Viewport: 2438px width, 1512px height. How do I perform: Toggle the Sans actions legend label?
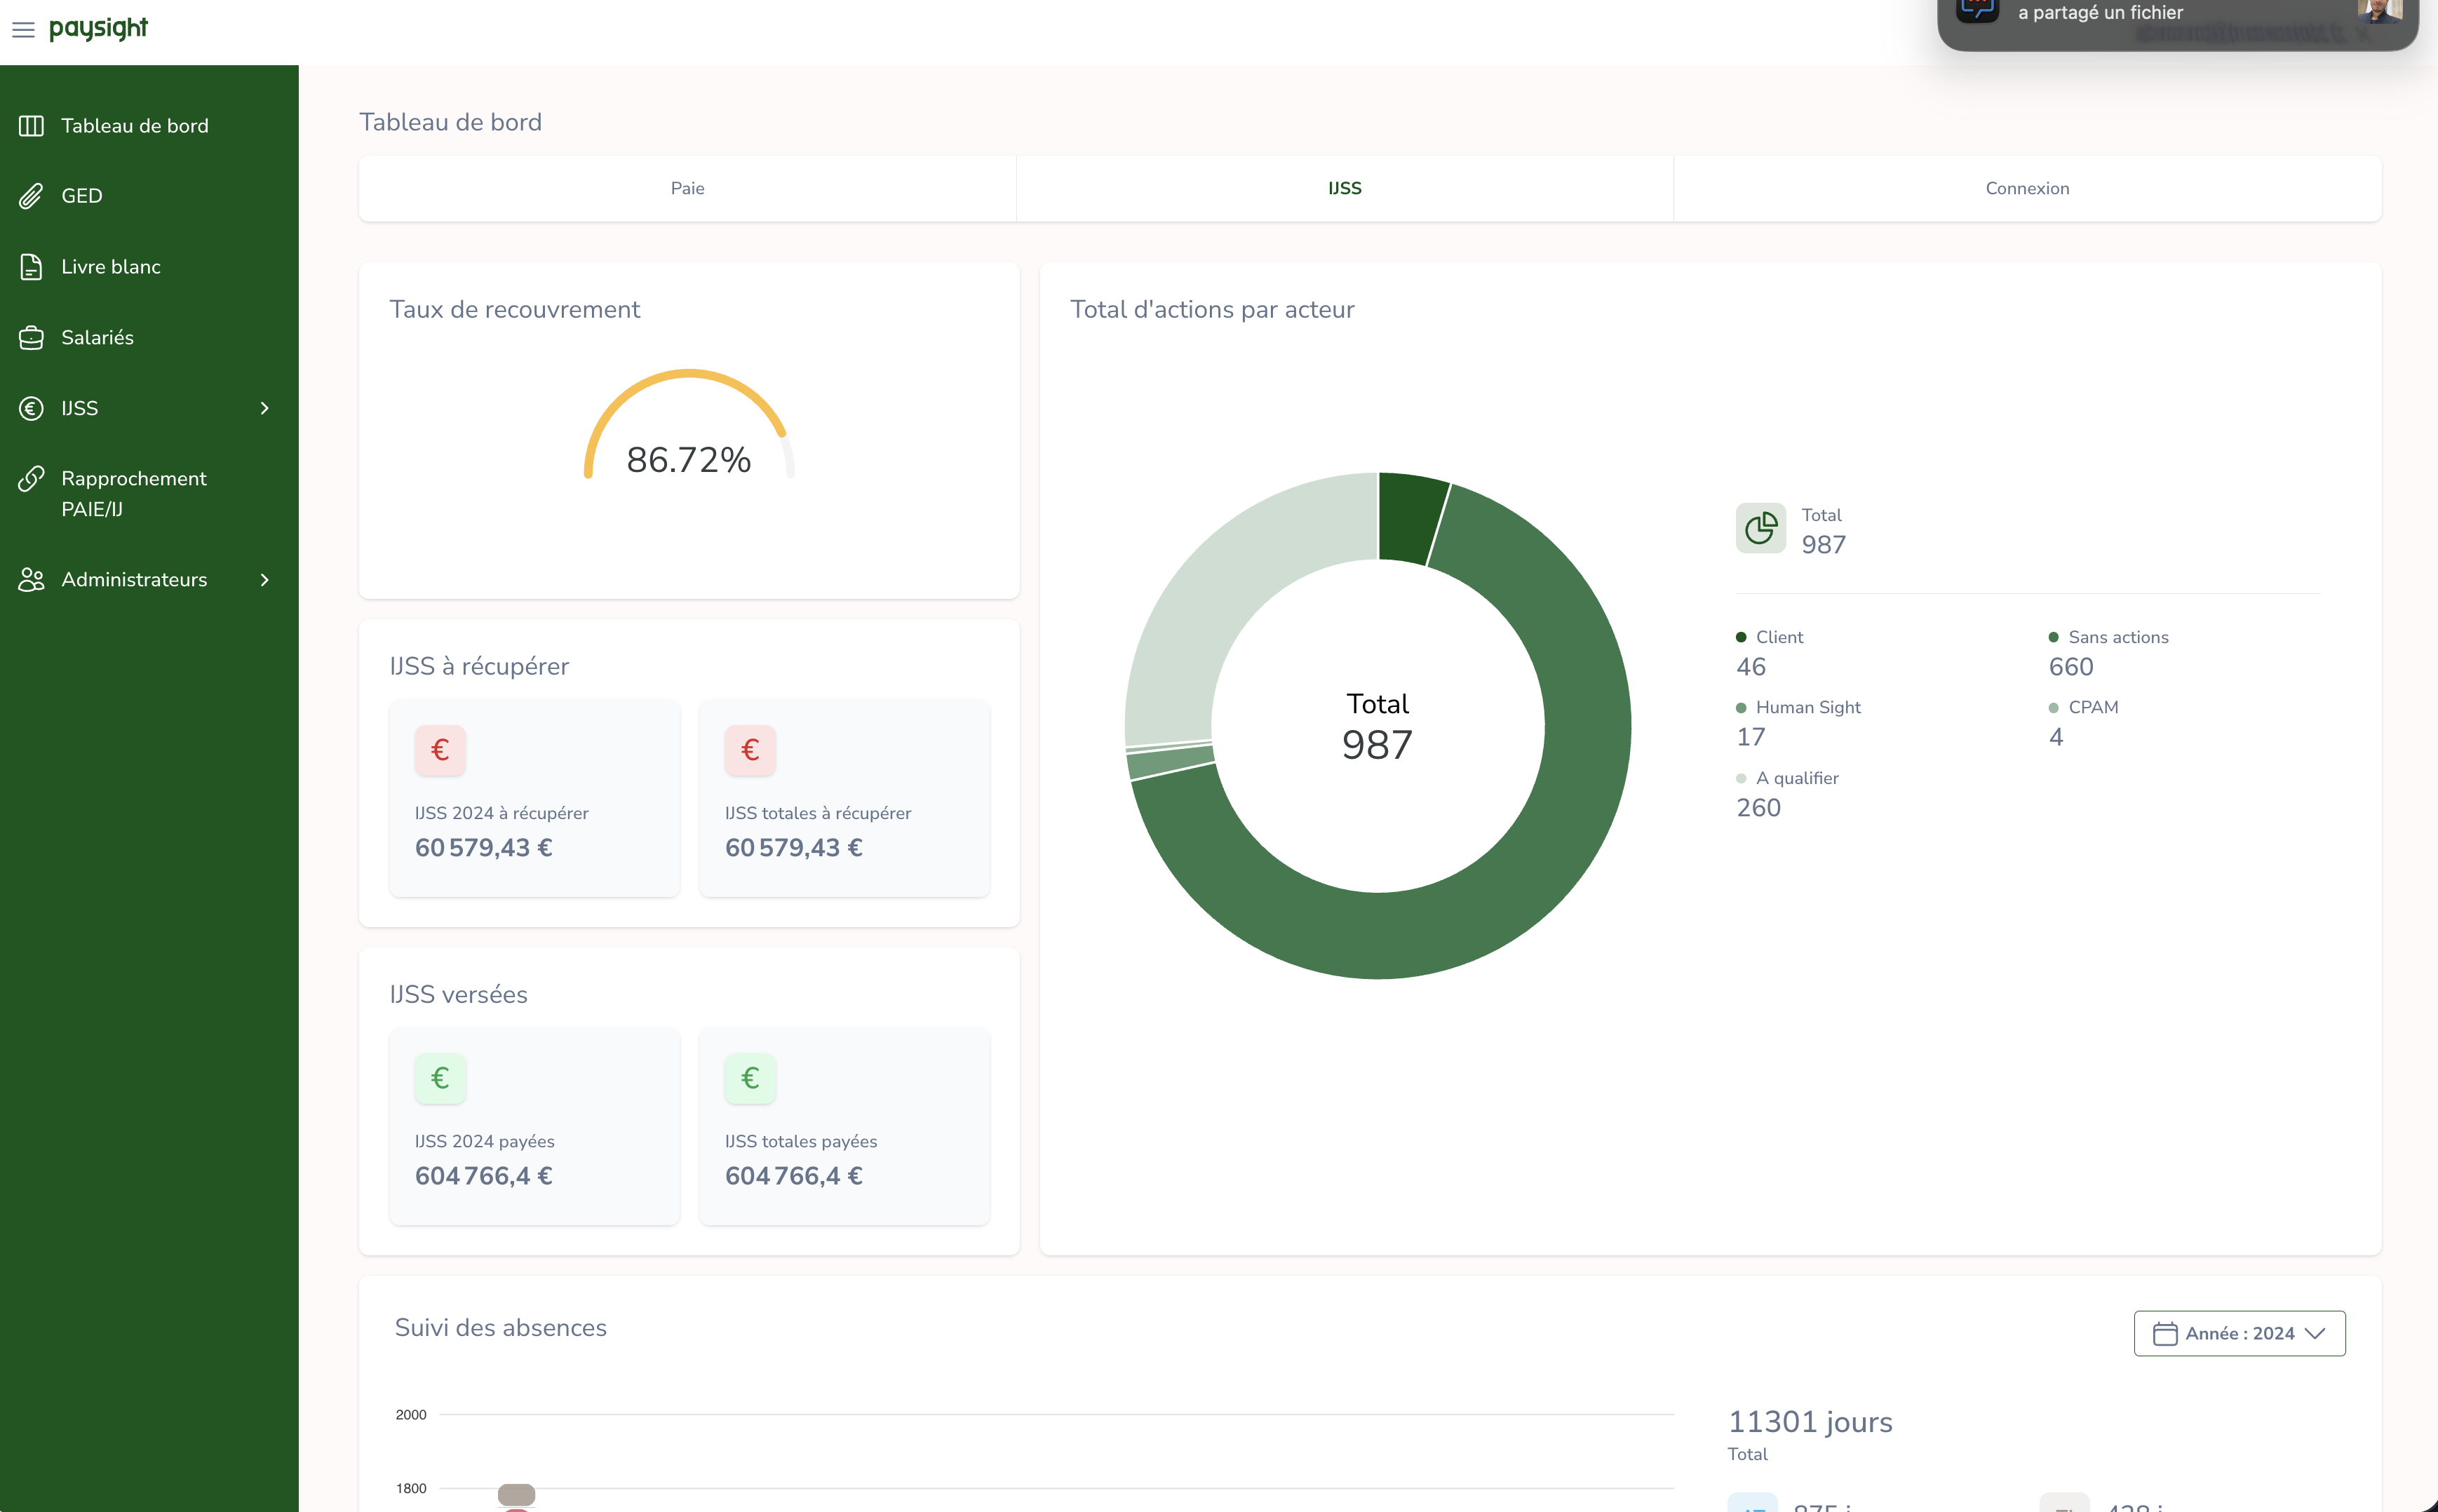coord(2118,637)
